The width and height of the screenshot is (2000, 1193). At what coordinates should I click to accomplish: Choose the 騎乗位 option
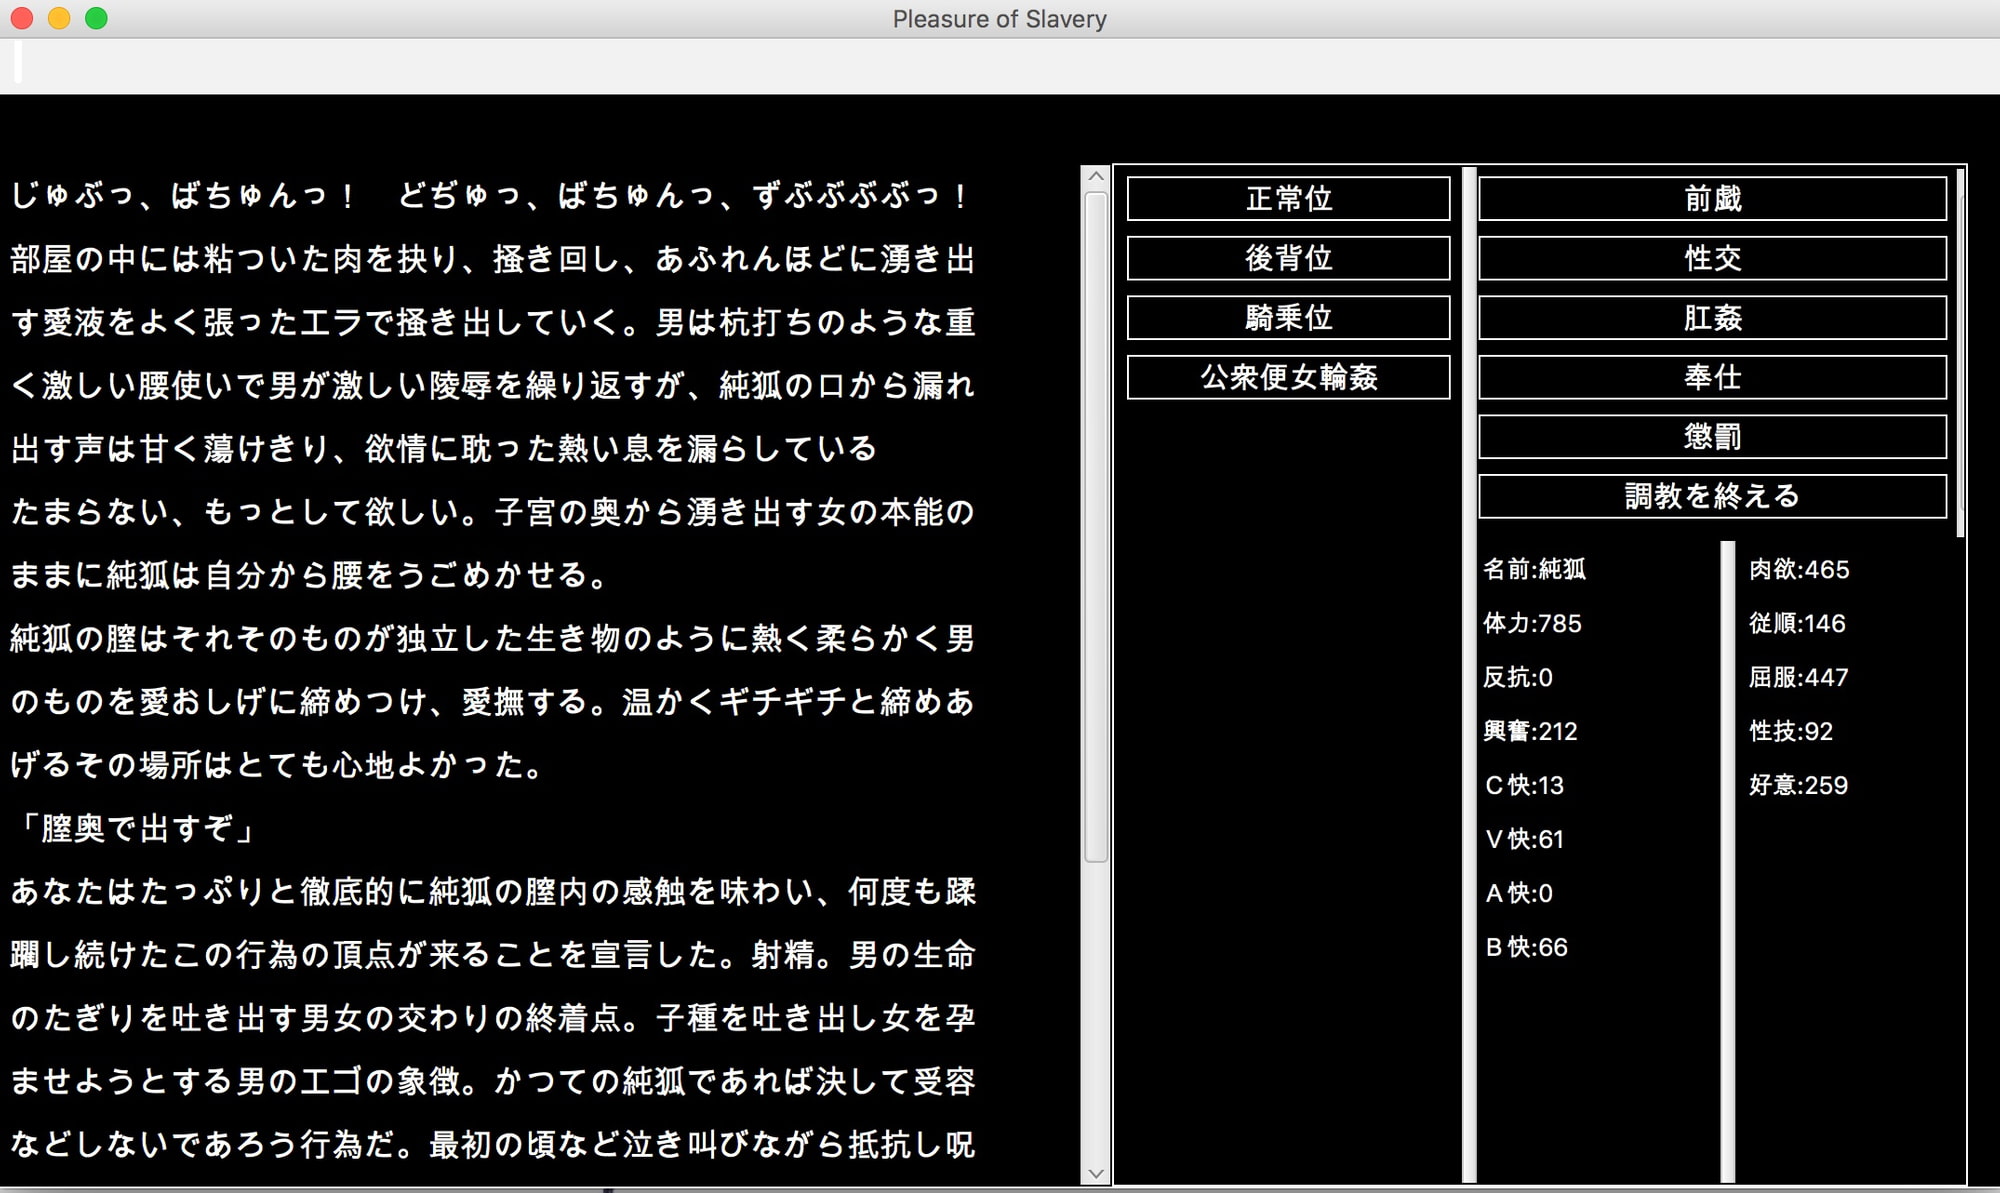pyautogui.click(x=1289, y=318)
